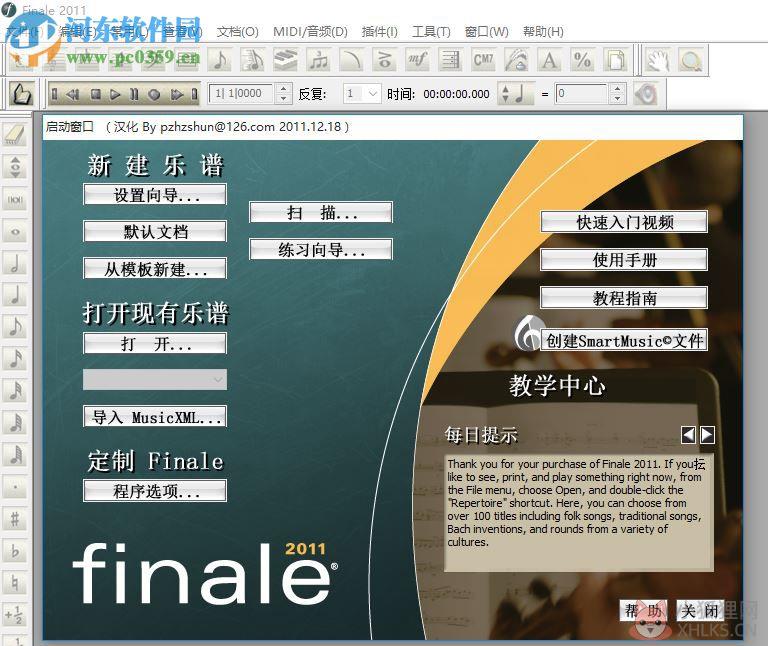Image resolution: width=768 pixels, height=646 pixels.
Task: Click the 关闭 button in launch window
Action: [x=700, y=611]
